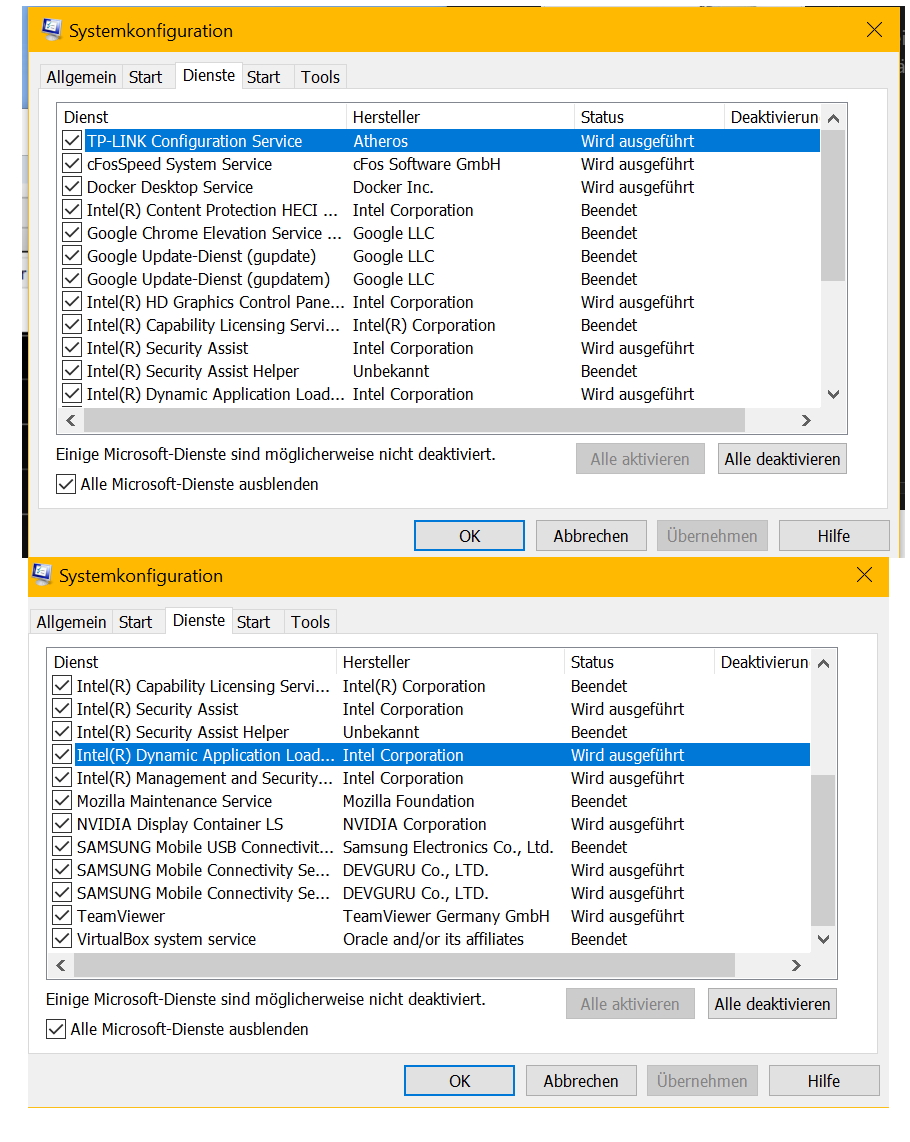The width and height of the screenshot is (910, 1142).
Task: Click Hilfe button in upper window
Action: (833, 536)
